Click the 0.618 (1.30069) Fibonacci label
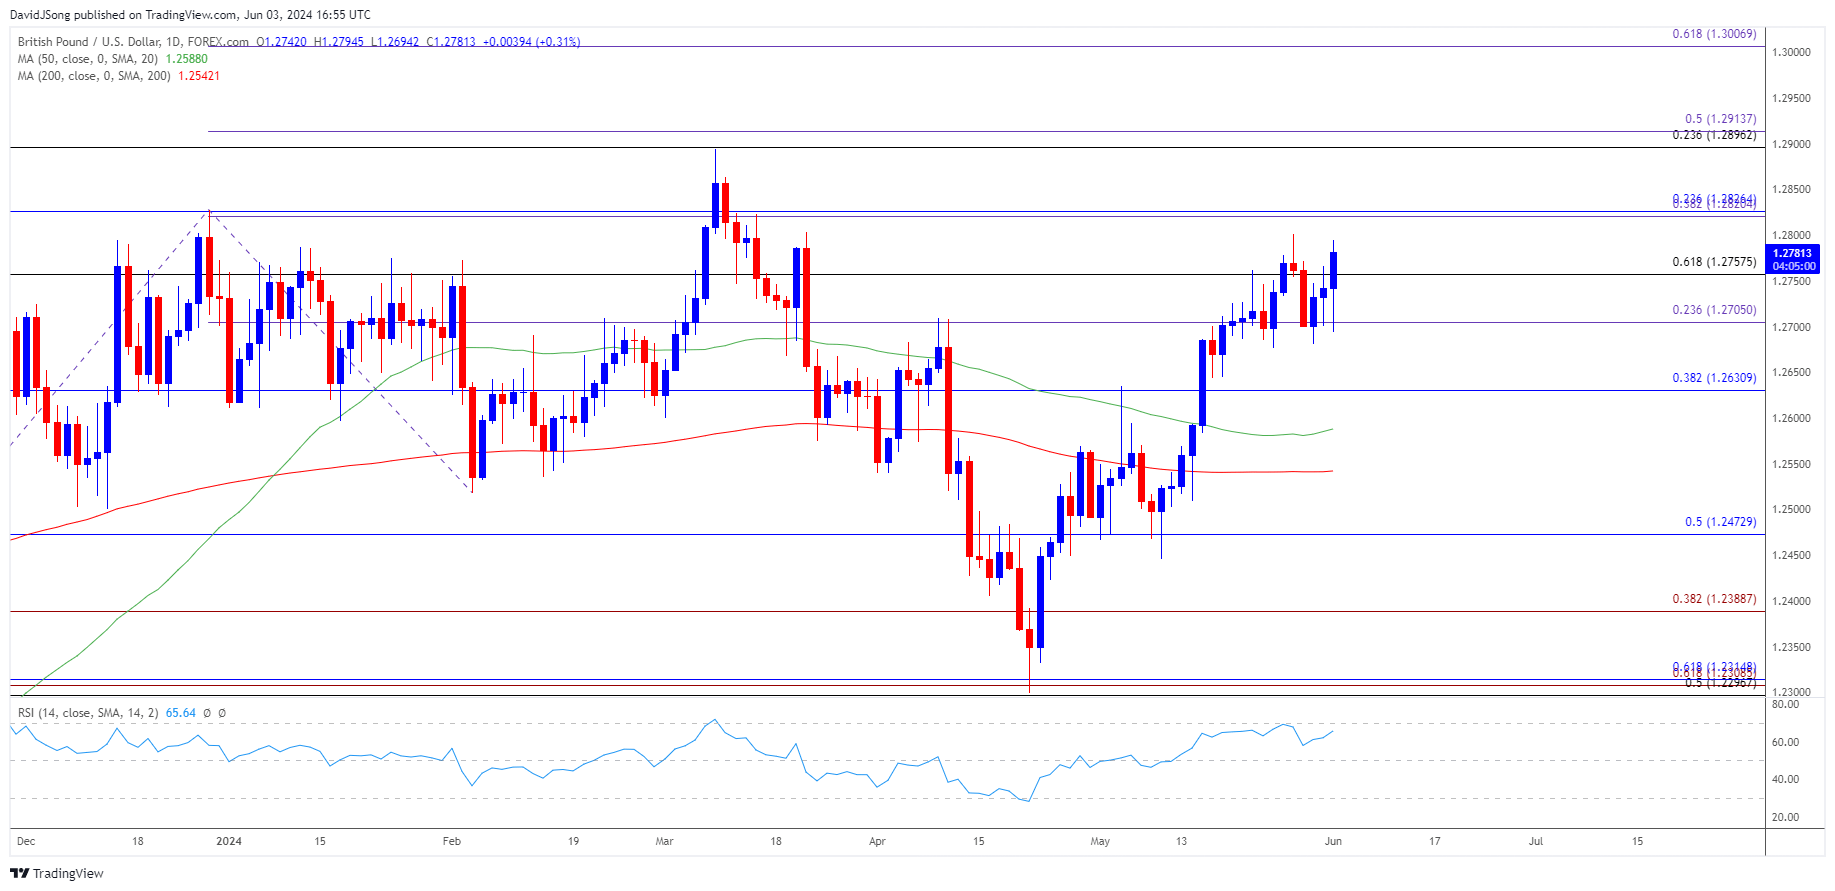The width and height of the screenshot is (1835, 891). [x=1714, y=34]
